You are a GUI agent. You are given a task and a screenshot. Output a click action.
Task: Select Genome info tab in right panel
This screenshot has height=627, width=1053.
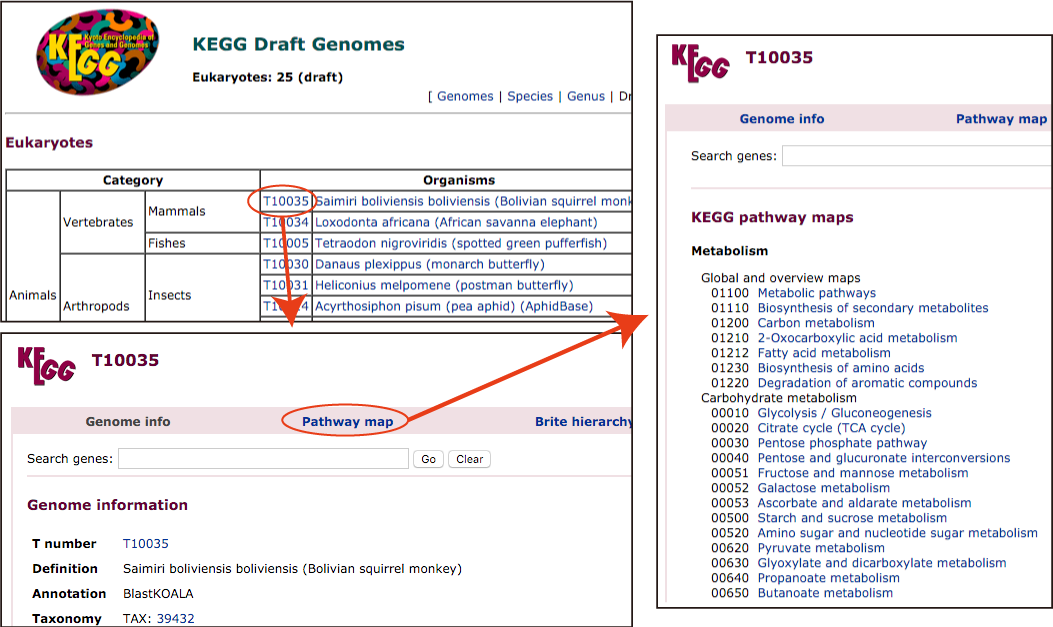coord(782,119)
